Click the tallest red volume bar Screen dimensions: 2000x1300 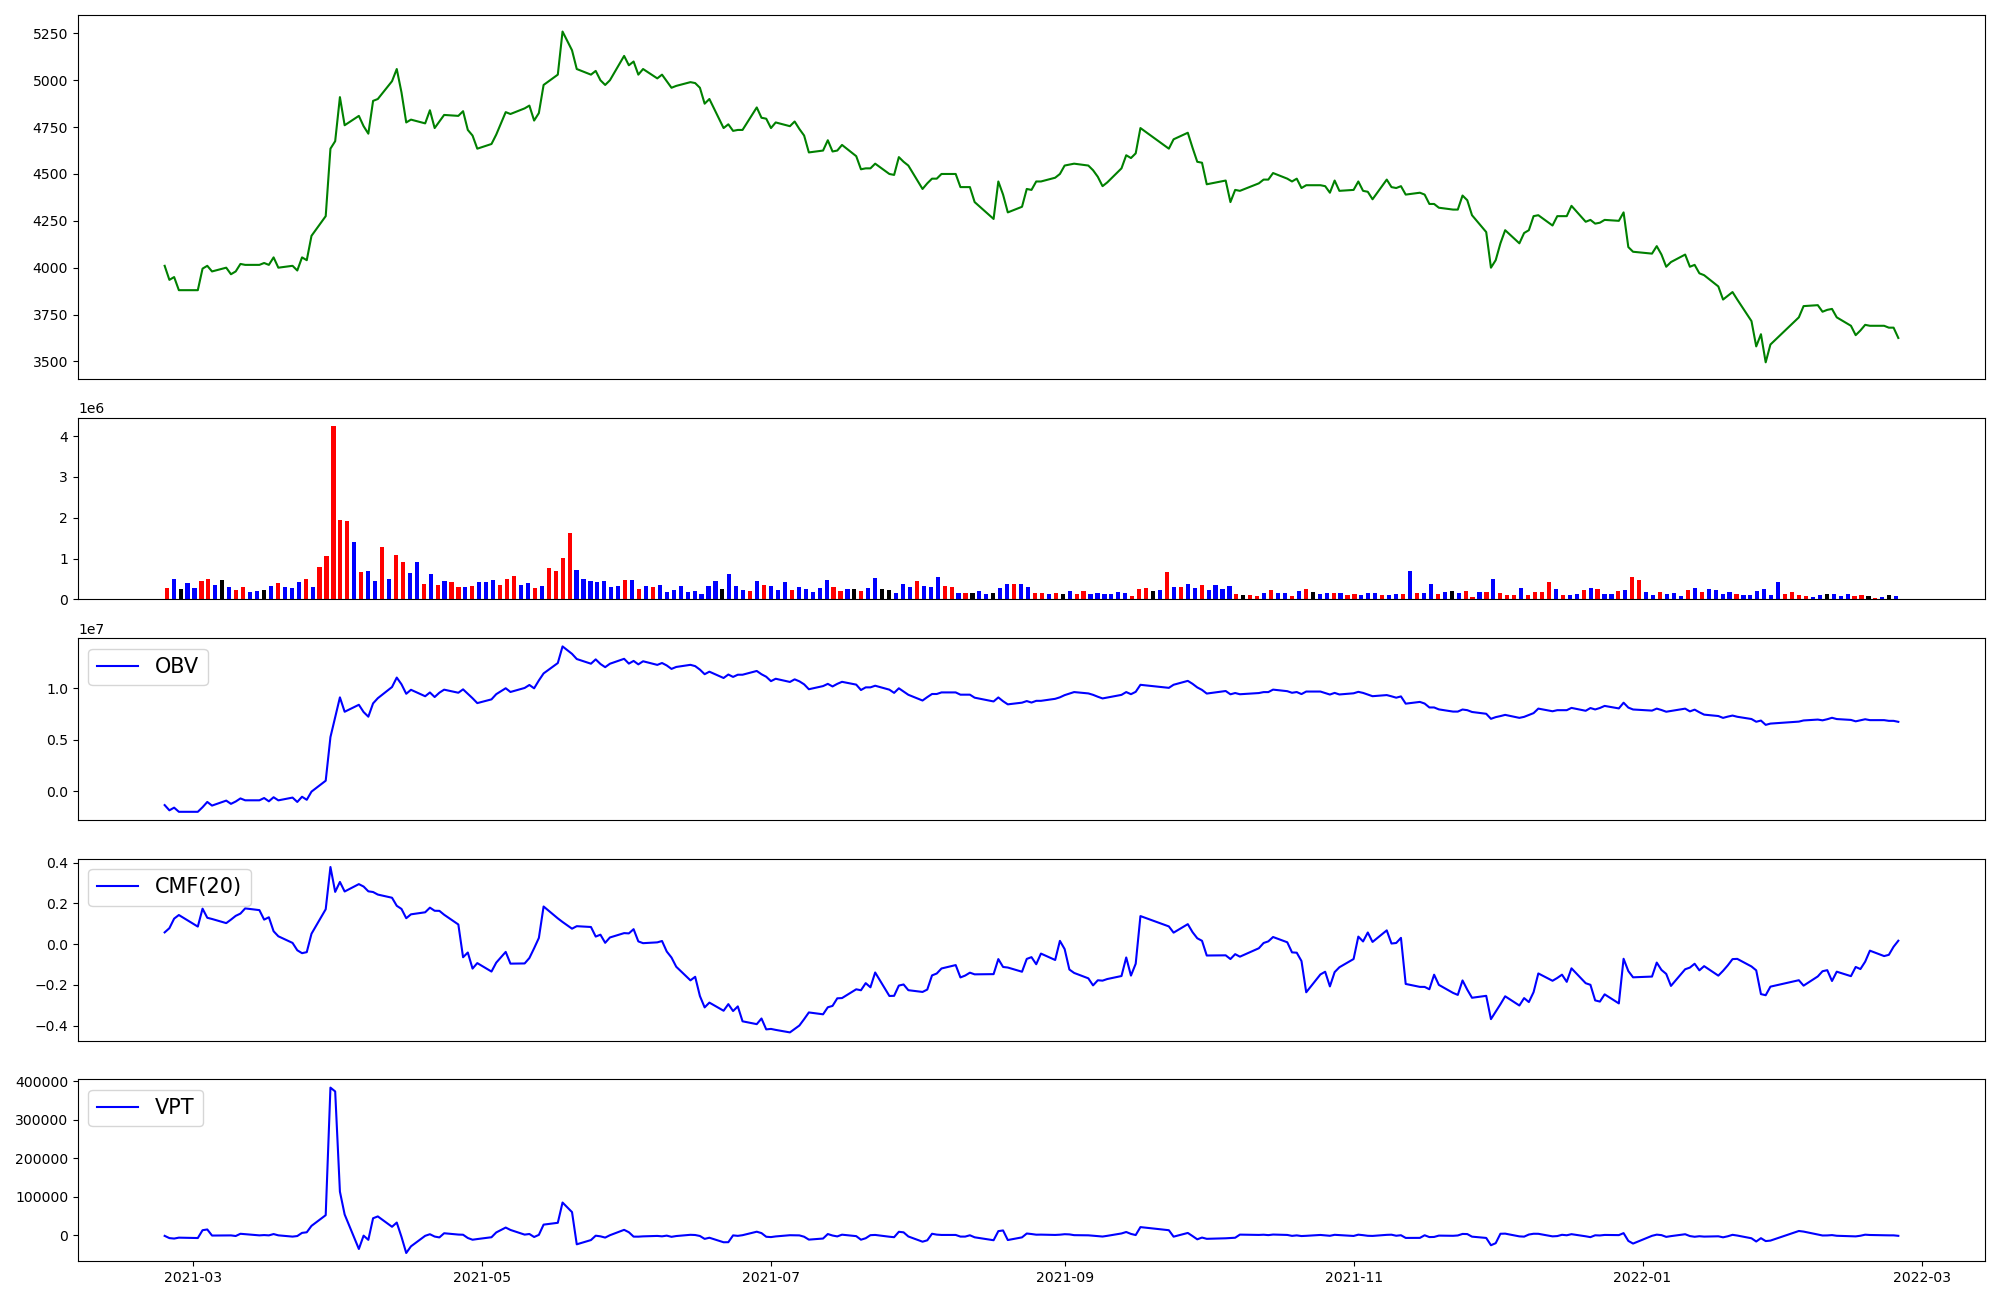[x=333, y=510]
